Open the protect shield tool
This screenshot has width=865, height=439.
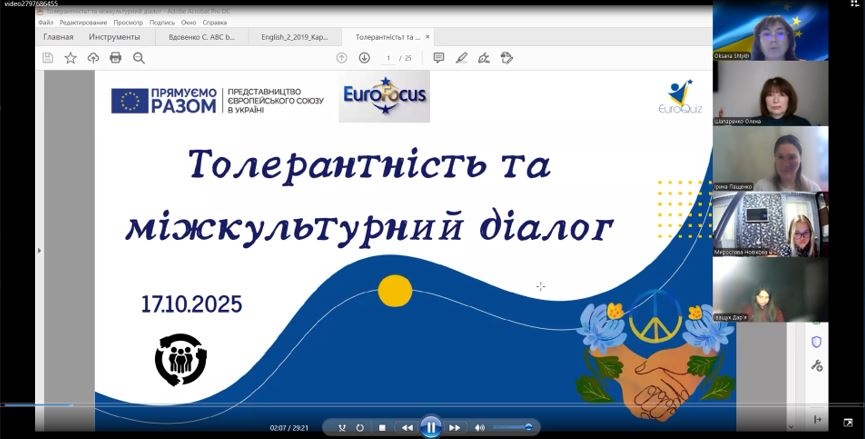tap(816, 342)
